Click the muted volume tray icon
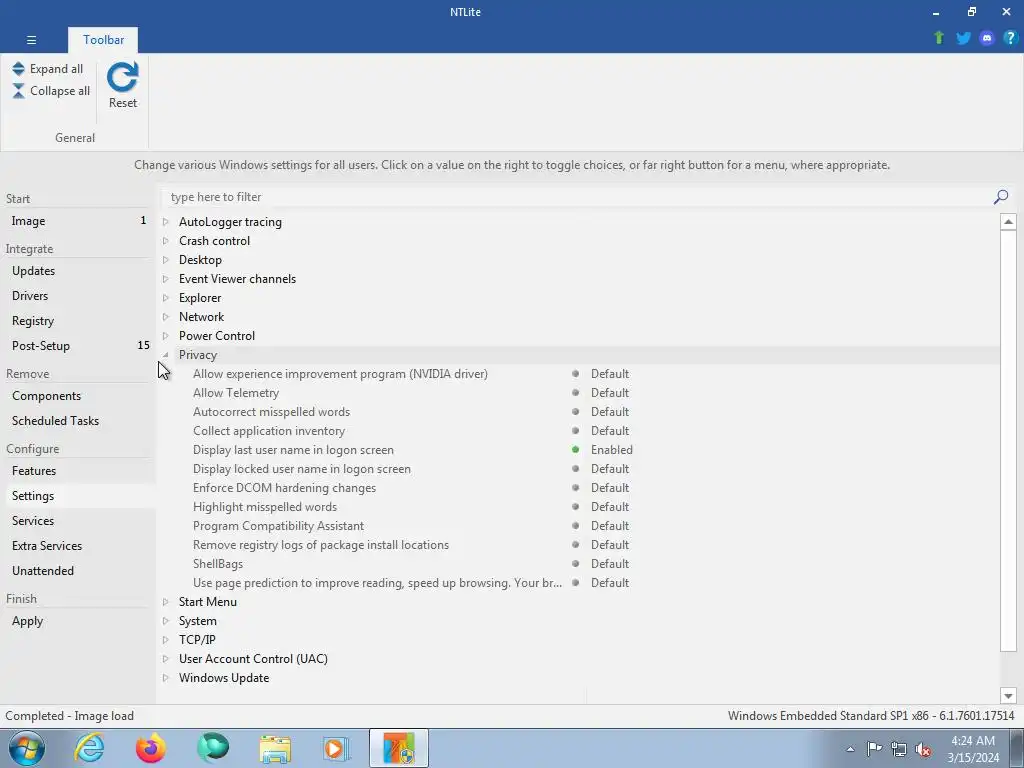The image size is (1024, 768). tap(923, 749)
